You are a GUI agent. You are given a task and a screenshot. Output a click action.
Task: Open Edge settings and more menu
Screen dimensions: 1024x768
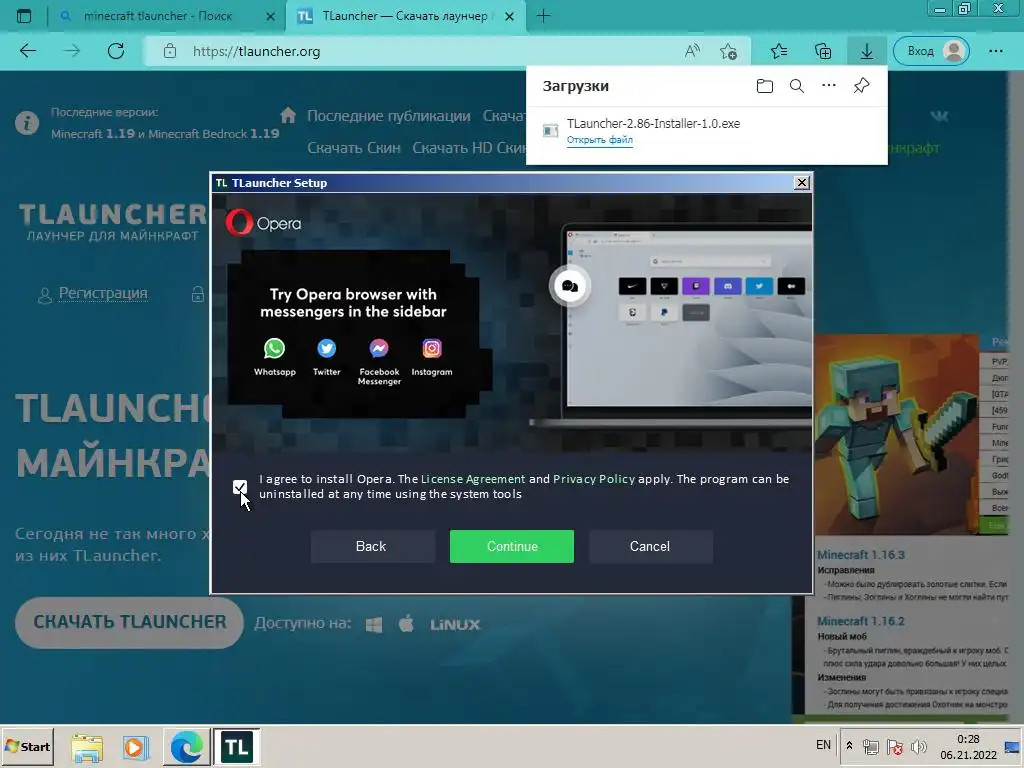[995, 51]
